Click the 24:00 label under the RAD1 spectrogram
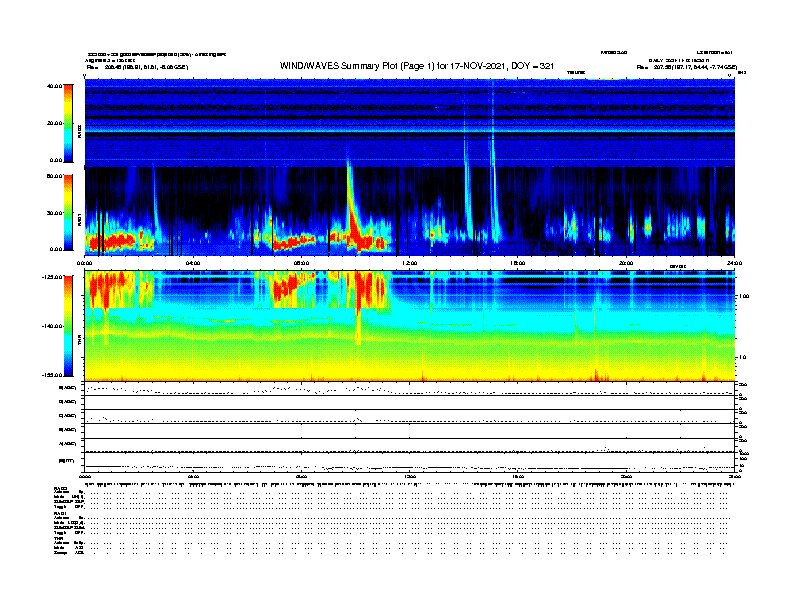The width and height of the screenshot is (792, 612). [734, 263]
